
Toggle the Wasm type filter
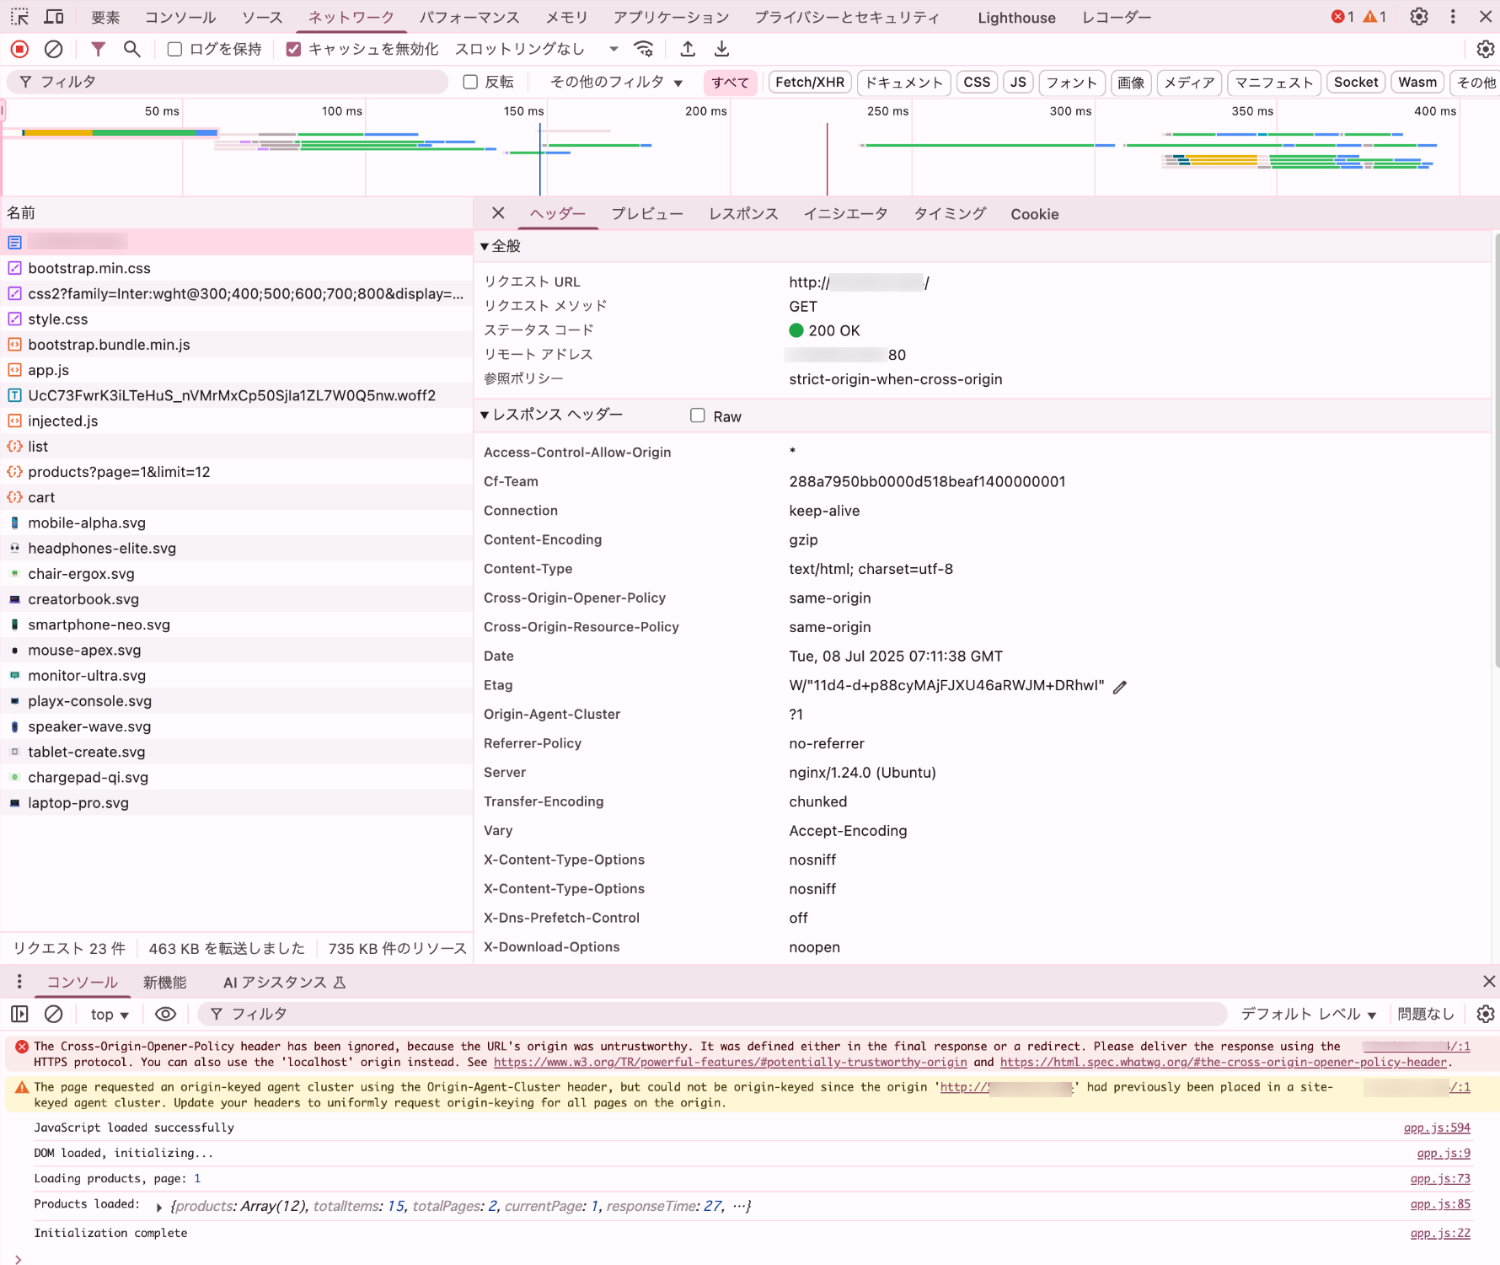(x=1418, y=82)
